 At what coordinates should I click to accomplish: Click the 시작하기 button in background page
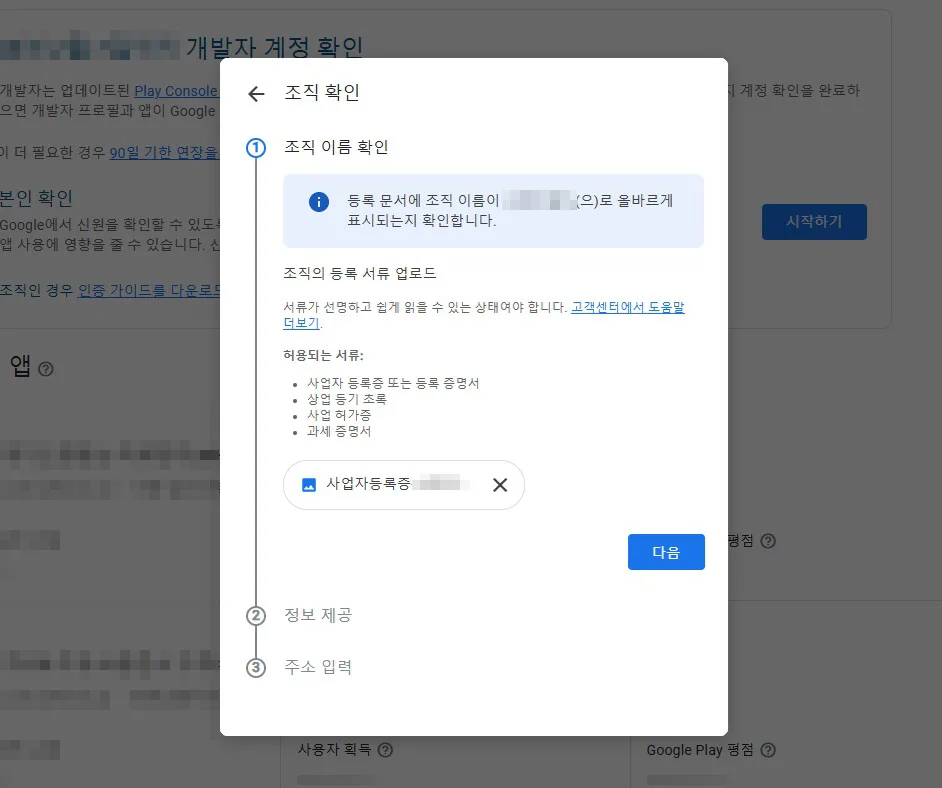[x=814, y=222]
